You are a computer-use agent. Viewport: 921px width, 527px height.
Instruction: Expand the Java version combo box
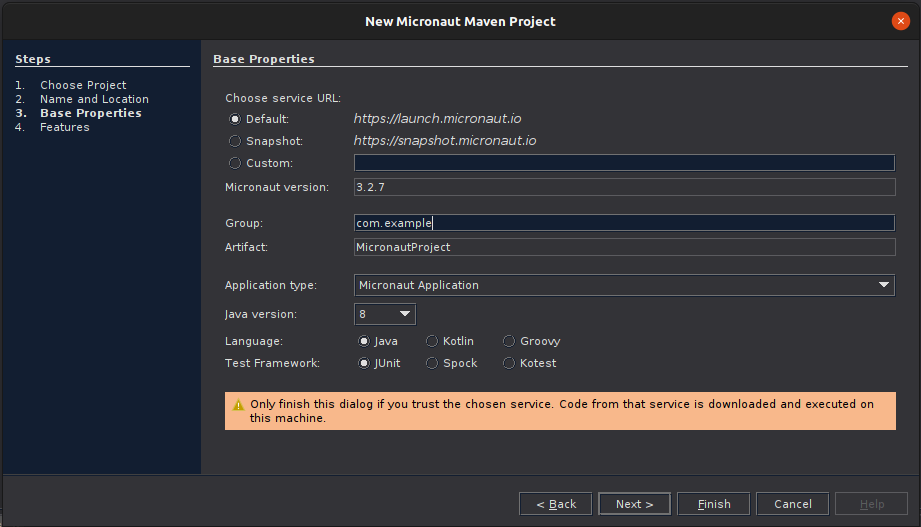385,314
